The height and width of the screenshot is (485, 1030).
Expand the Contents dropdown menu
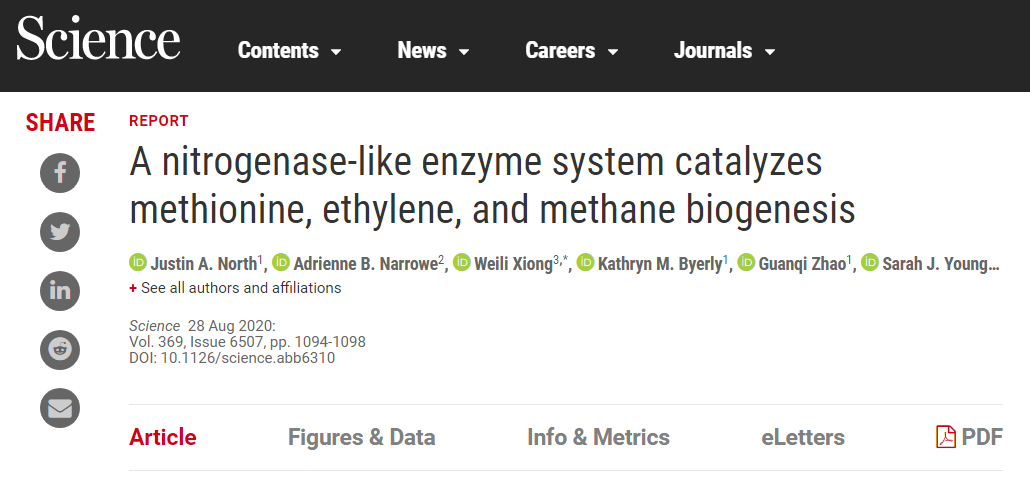click(290, 51)
